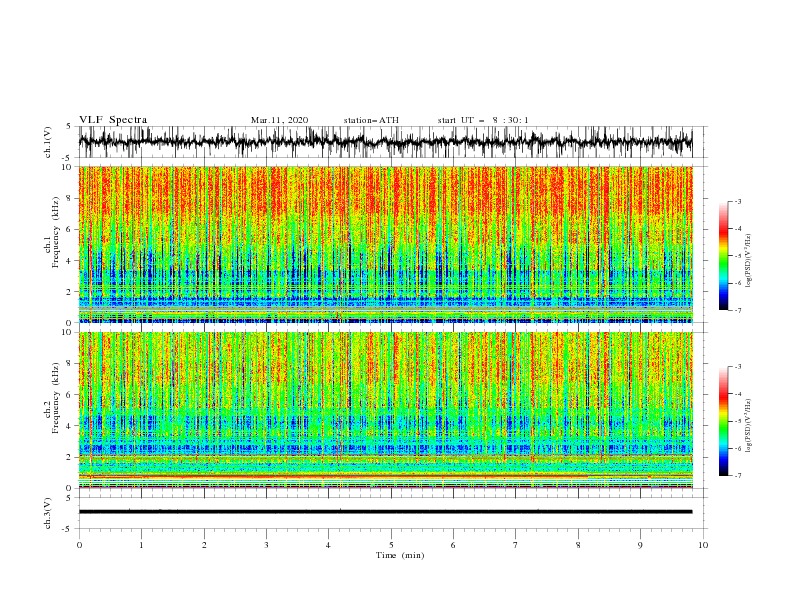Click the "-3" value on ch.1 colorbar

(x=738, y=202)
